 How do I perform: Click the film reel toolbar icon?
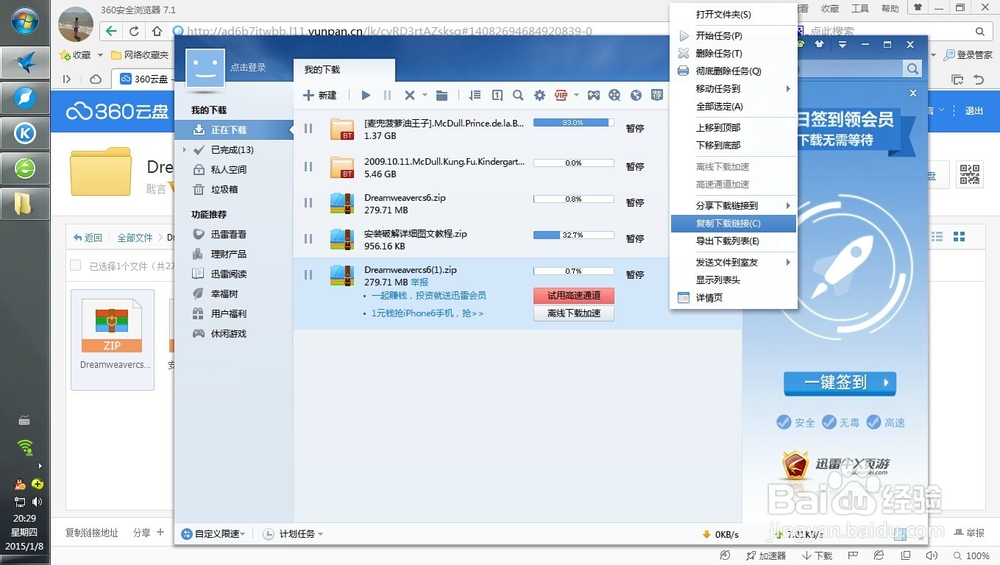615,96
